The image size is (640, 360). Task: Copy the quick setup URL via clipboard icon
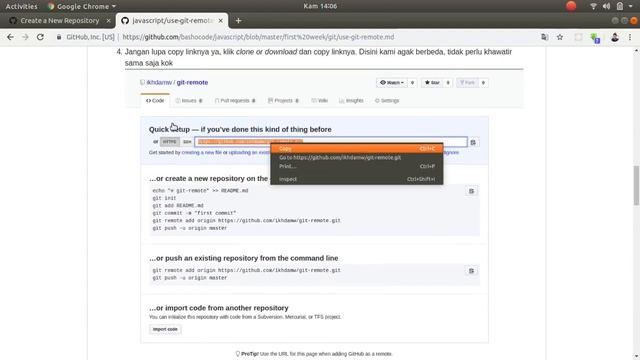coord(473,142)
